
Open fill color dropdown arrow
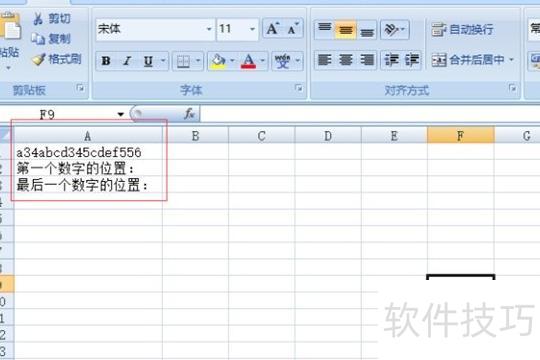pos(232,61)
